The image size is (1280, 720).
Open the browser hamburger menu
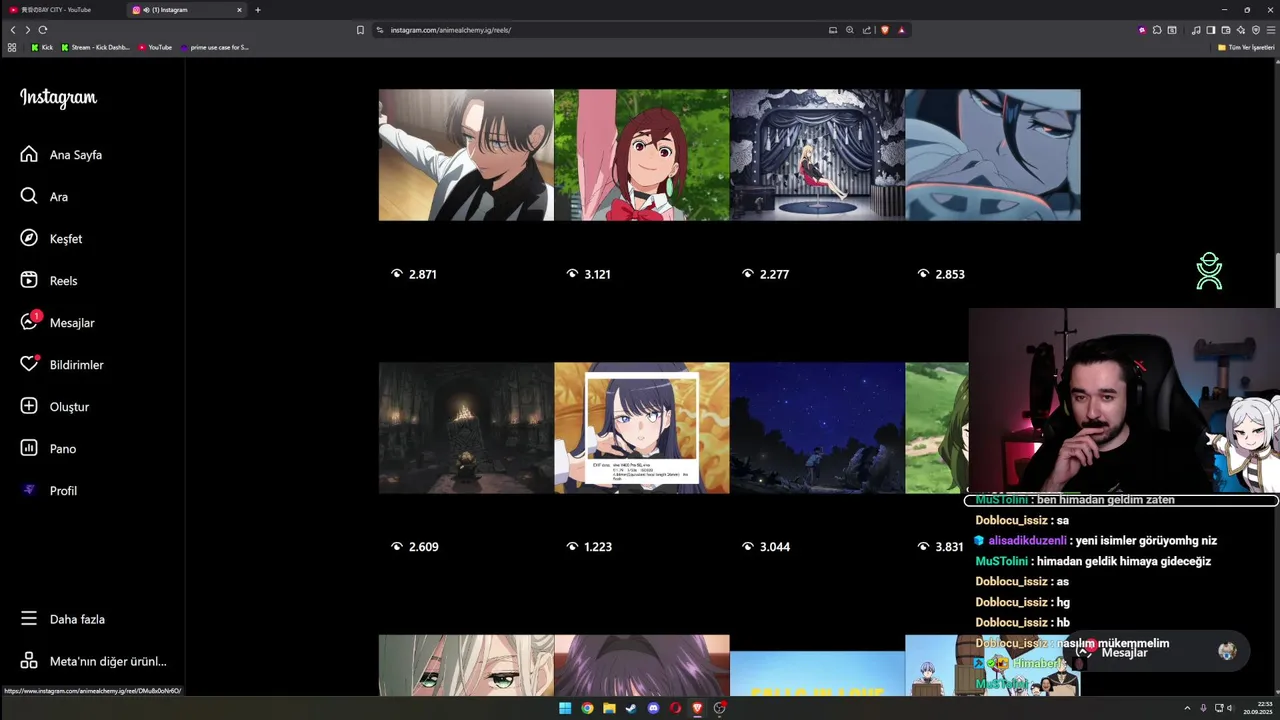coord(1271,30)
